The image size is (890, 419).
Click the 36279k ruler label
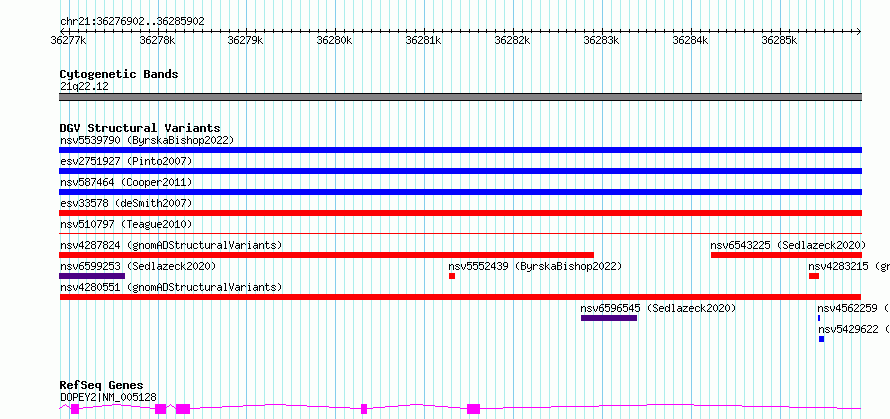coord(245,40)
